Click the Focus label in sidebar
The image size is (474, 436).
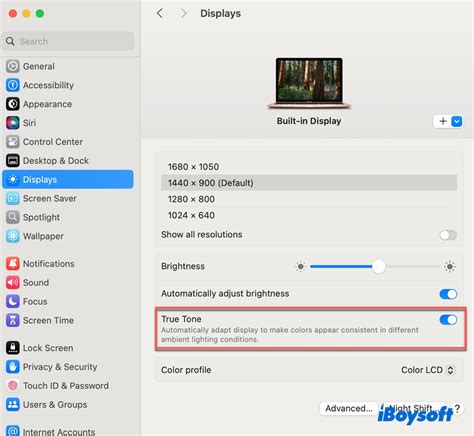coord(35,301)
